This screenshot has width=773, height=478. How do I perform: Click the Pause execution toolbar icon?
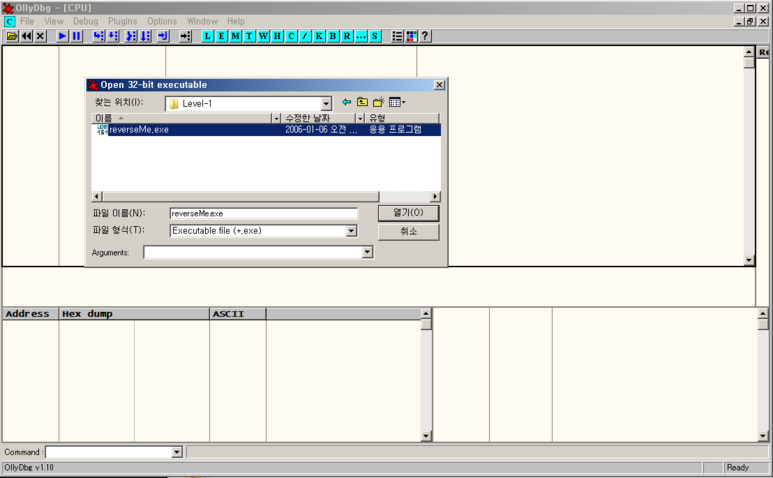(x=76, y=36)
